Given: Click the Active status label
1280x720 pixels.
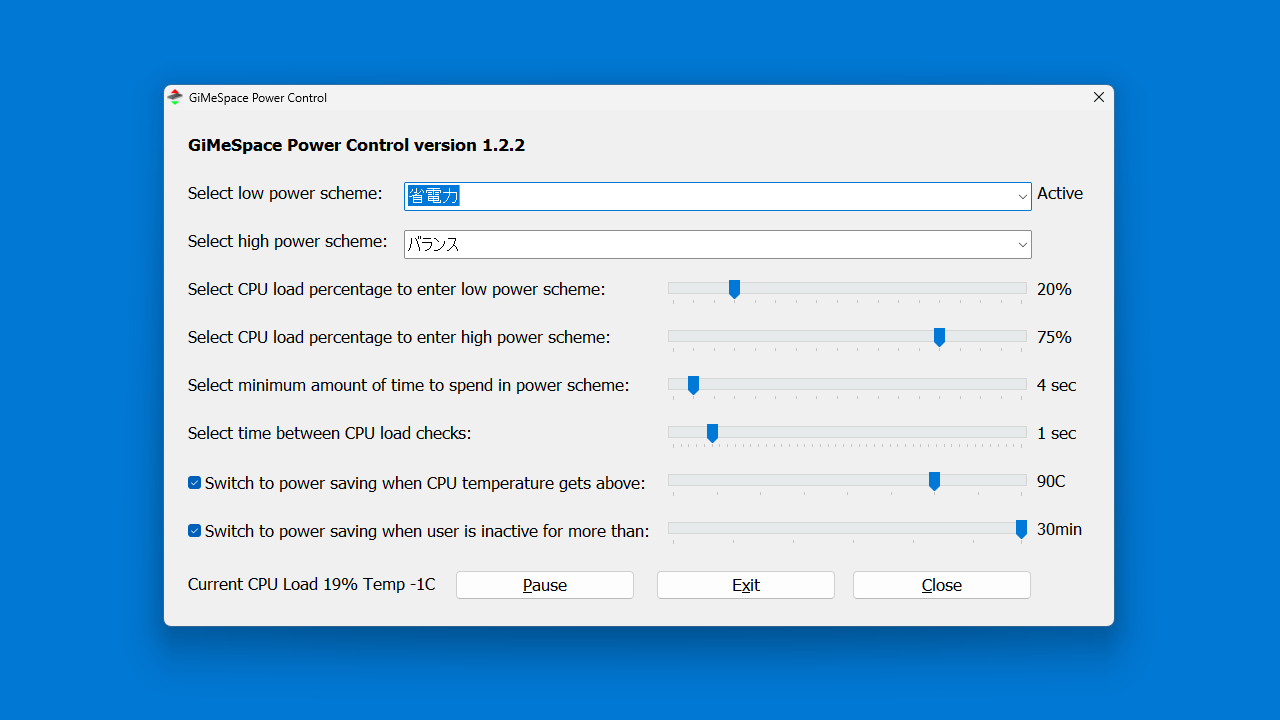Looking at the screenshot, I should click(x=1060, y=194).
